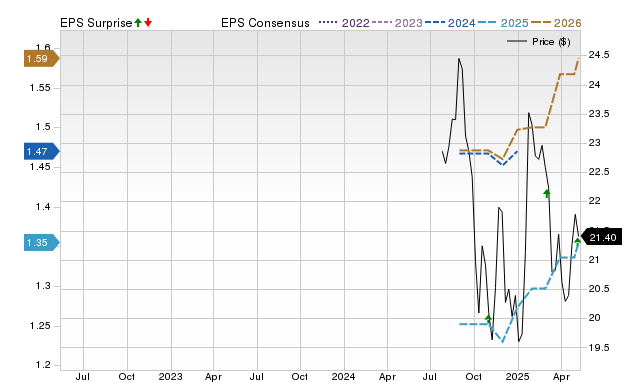
Task: Click the 23.5 price axis label
Action: pyautogui.click(x=599, y=113)
